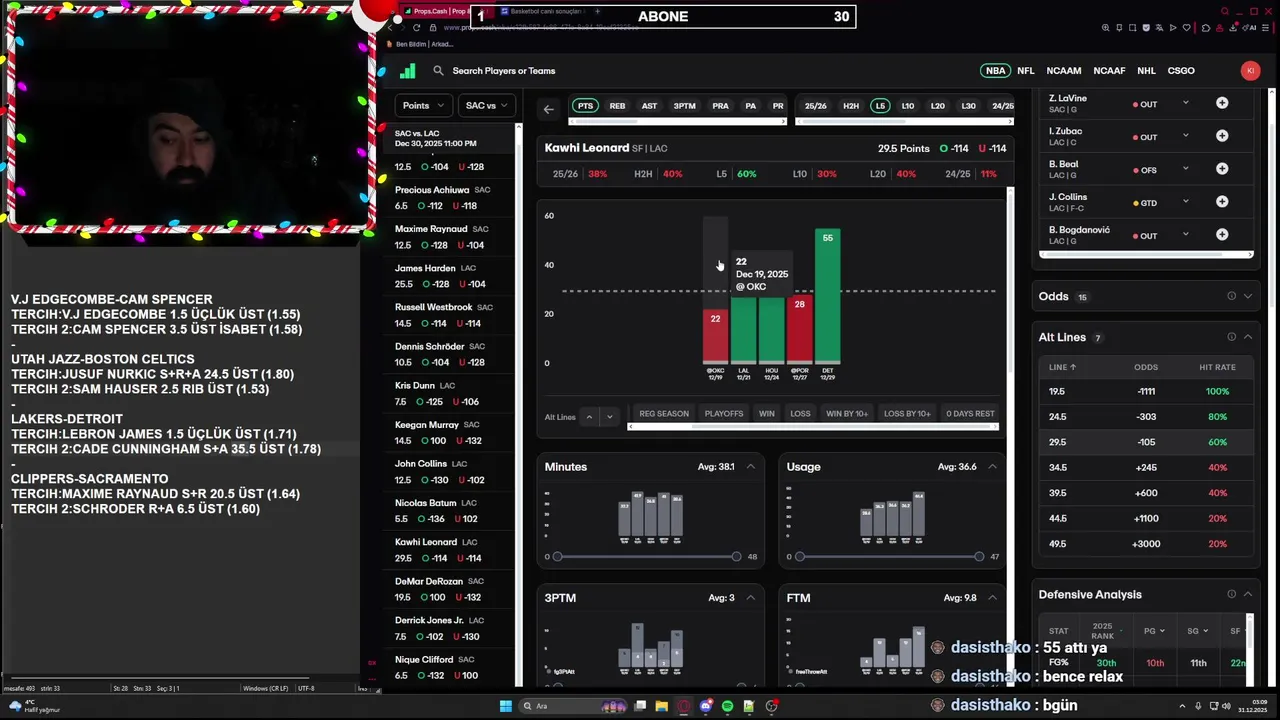Click Windows Start button in taskbar
This screenshot has height=720, width=1280.
[506, 706]
